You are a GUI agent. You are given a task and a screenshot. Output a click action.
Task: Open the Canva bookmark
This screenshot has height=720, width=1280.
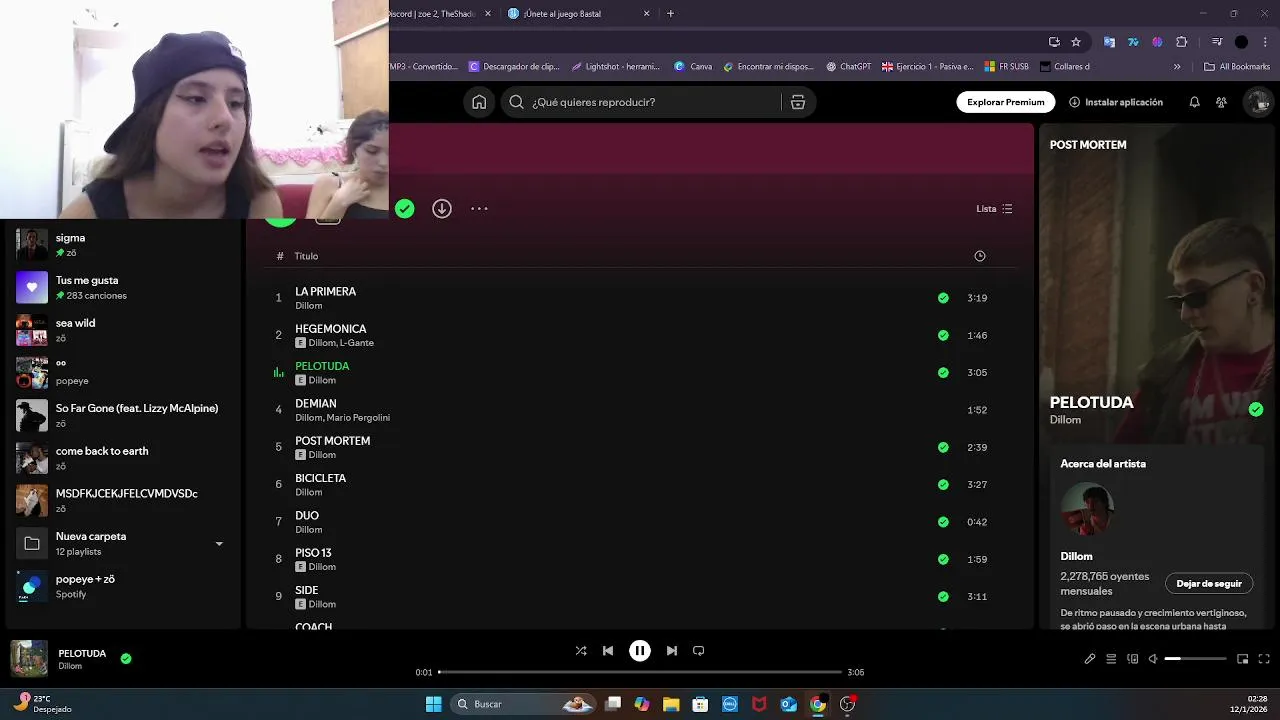(693, 67)
